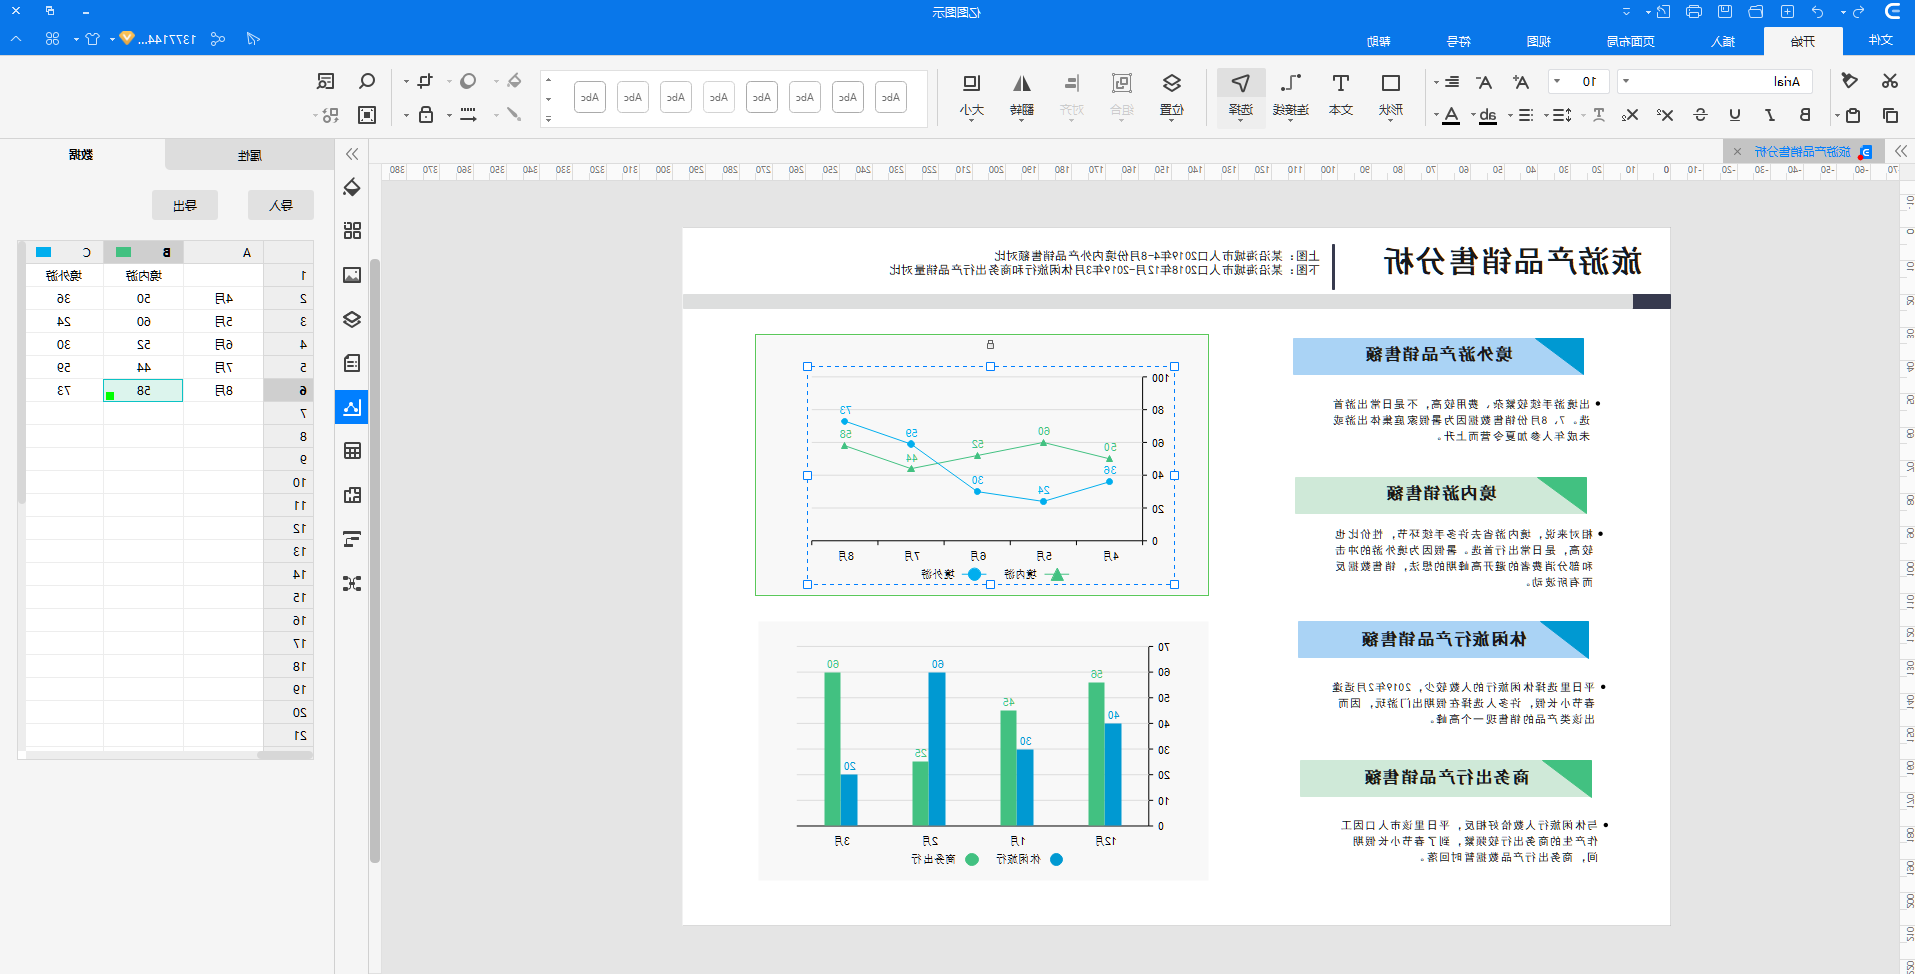Click the Copy icon in the ribbon
Viewport: 1915px width, 974px height.
pyautogui.click(x=1889, y=115)
